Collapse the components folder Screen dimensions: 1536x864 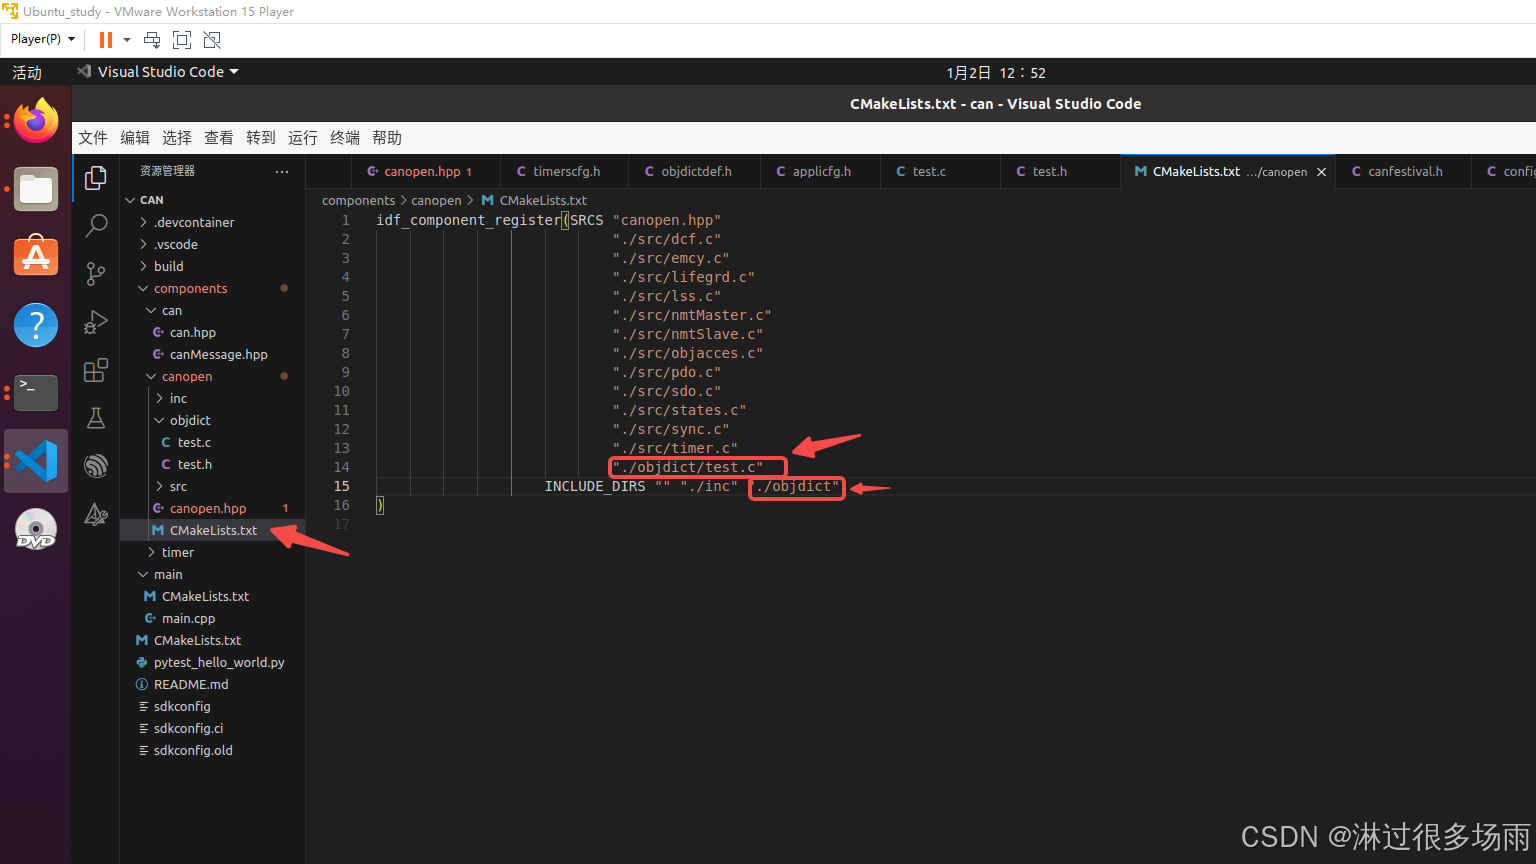[212, 288]
